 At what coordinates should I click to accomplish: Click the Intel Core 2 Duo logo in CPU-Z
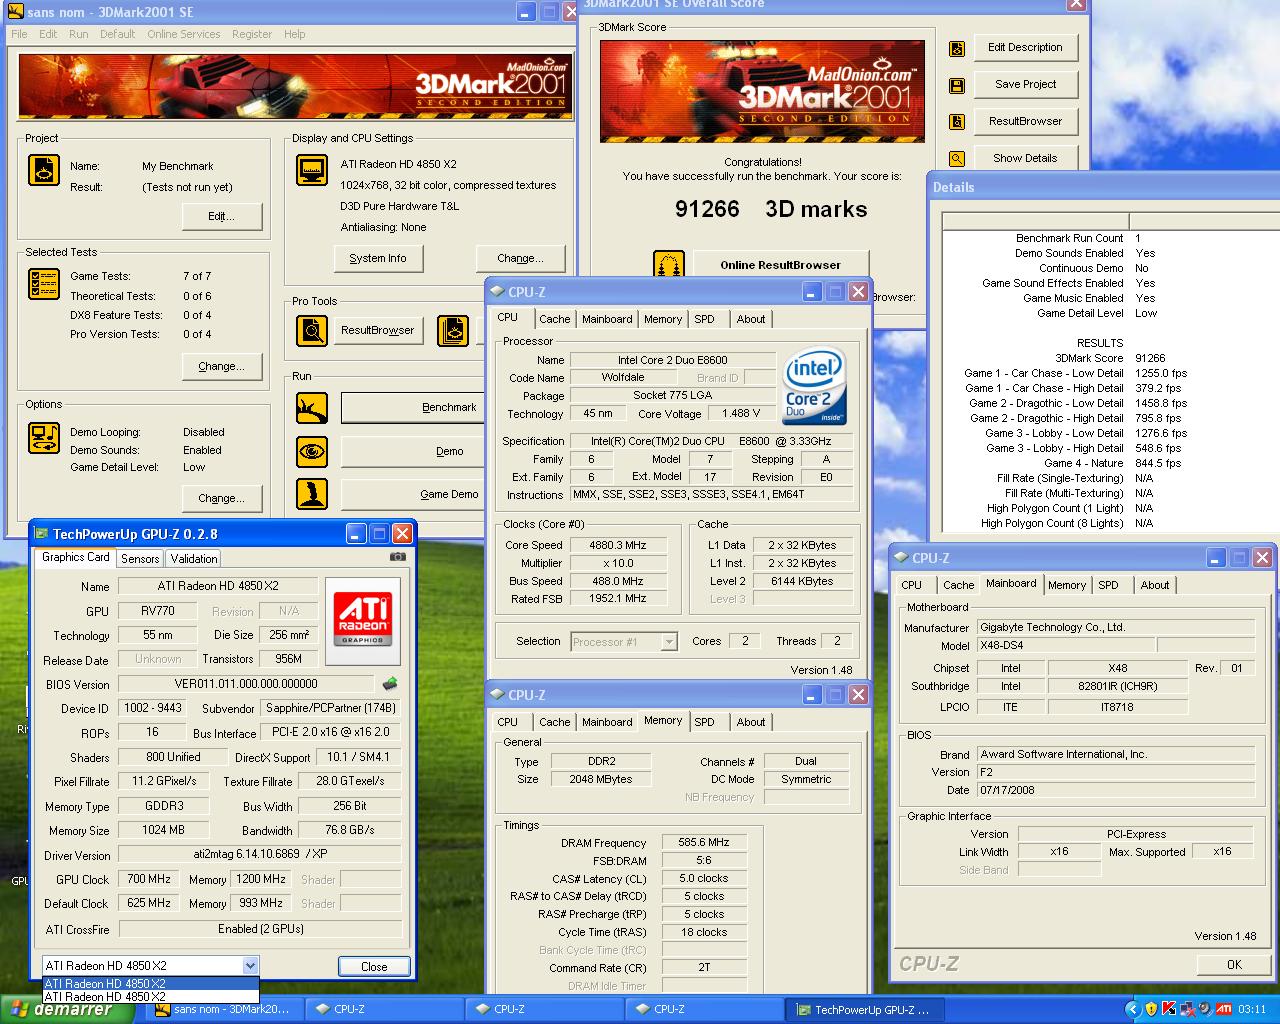(815, 385)
